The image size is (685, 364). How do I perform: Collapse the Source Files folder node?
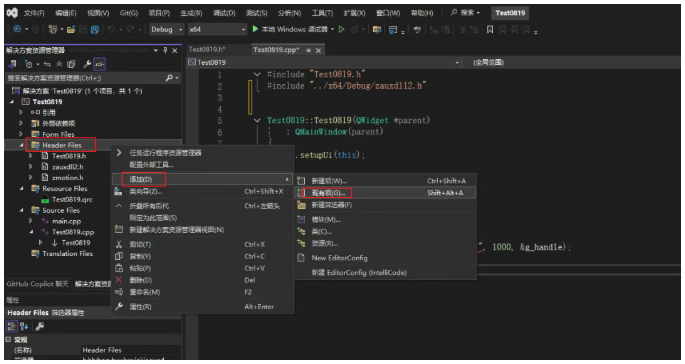[21, 210]
